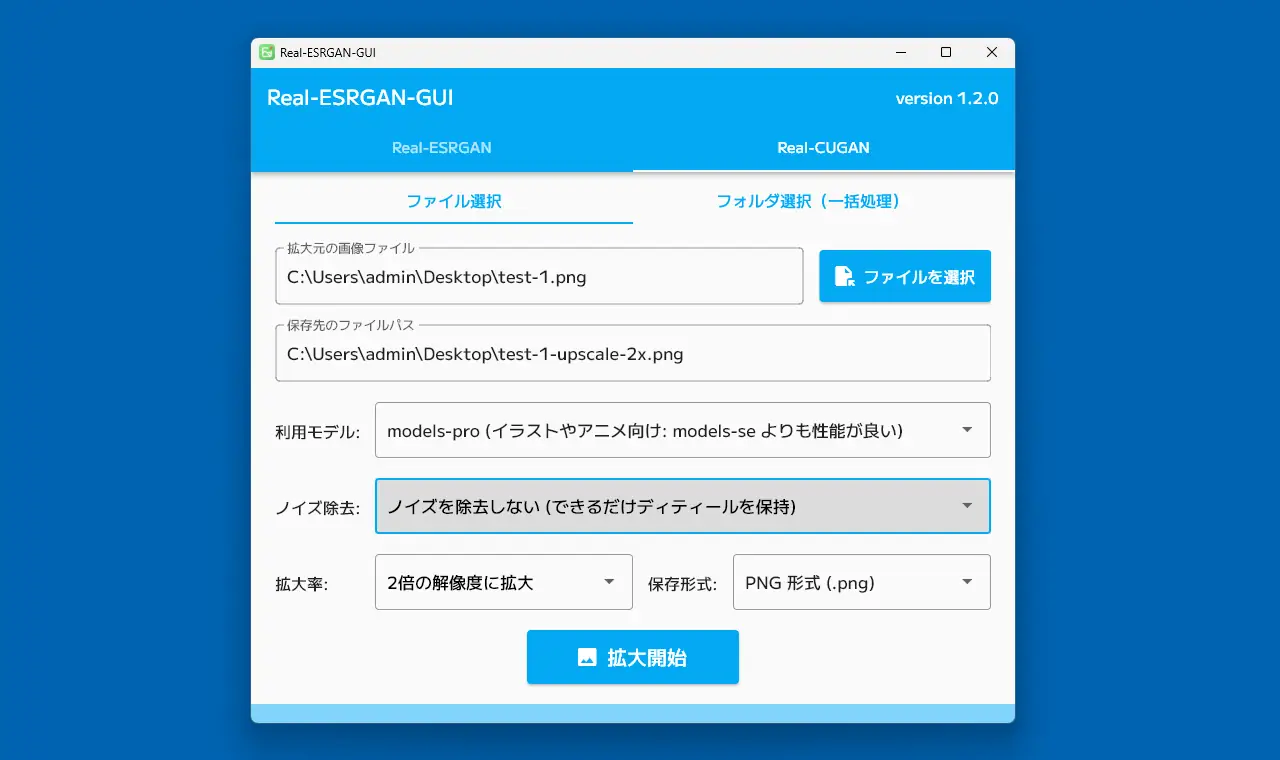Click the ノイズ除去: label
This screenshot has height=760, width=1280.
[x=318, y=508]
